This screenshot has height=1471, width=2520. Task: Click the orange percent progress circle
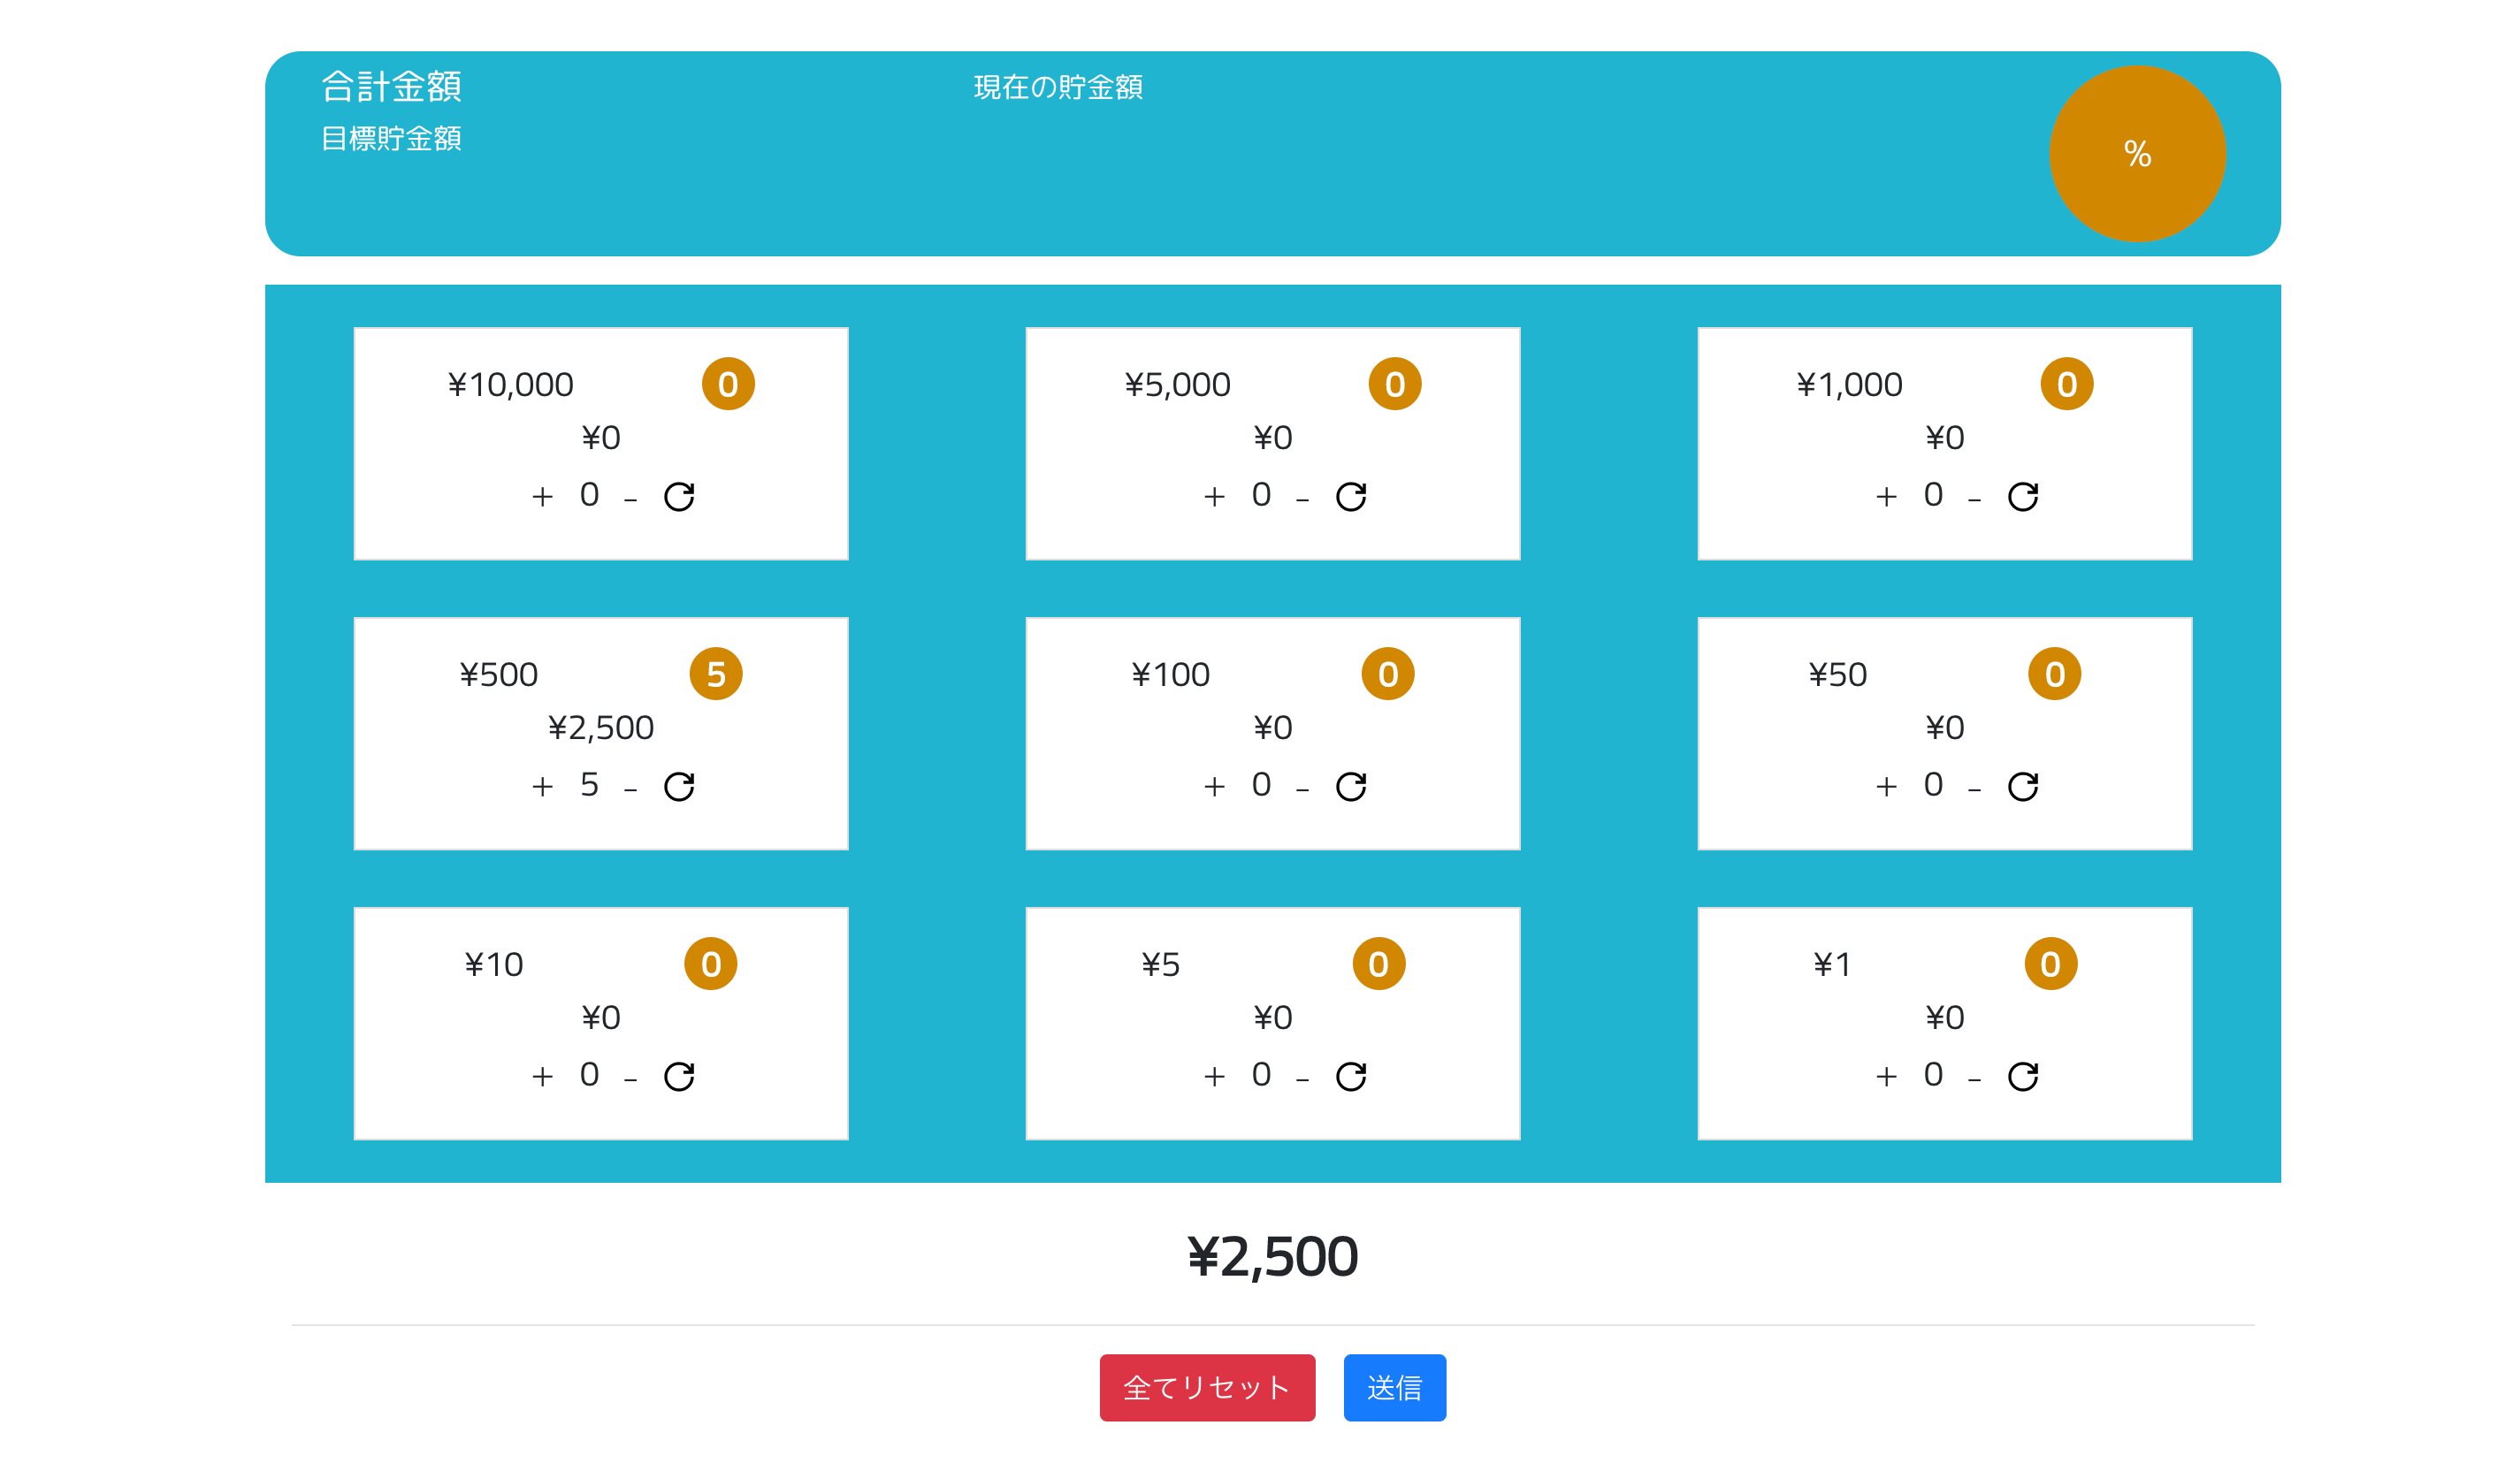click(x=2137, y=153)
